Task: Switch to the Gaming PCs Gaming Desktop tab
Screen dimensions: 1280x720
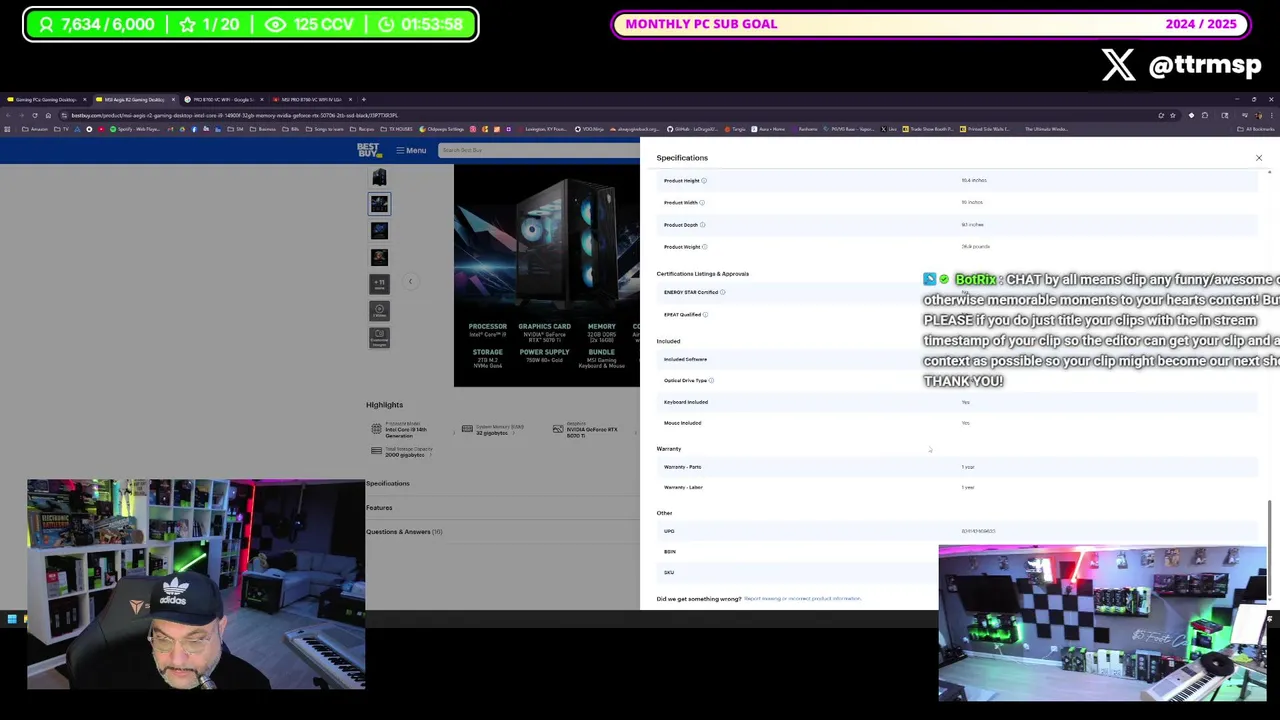Action: click(46, 99)
